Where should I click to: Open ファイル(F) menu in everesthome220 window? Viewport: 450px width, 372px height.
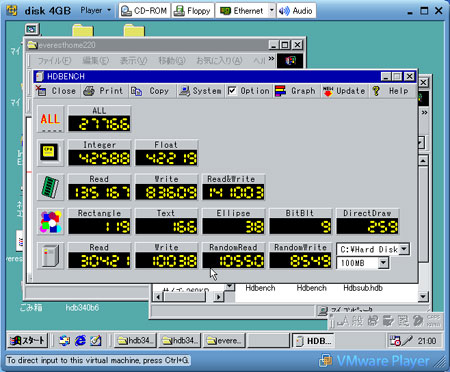click(x=54, y=61)
